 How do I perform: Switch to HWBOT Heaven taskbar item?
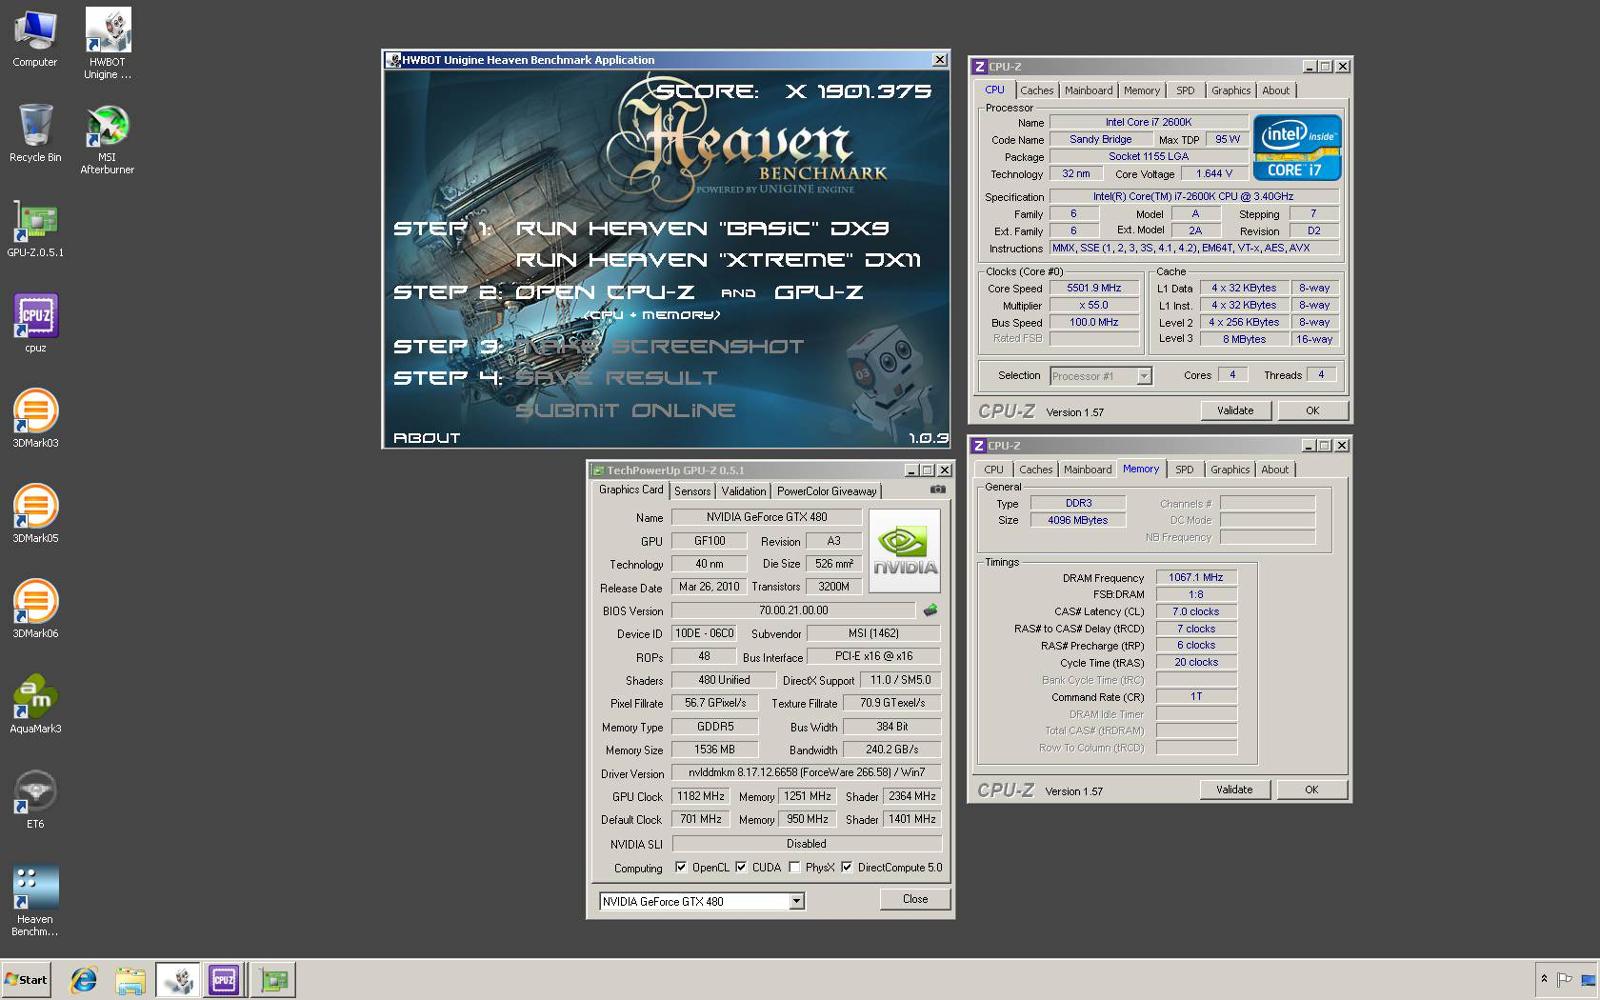[178, 981]
